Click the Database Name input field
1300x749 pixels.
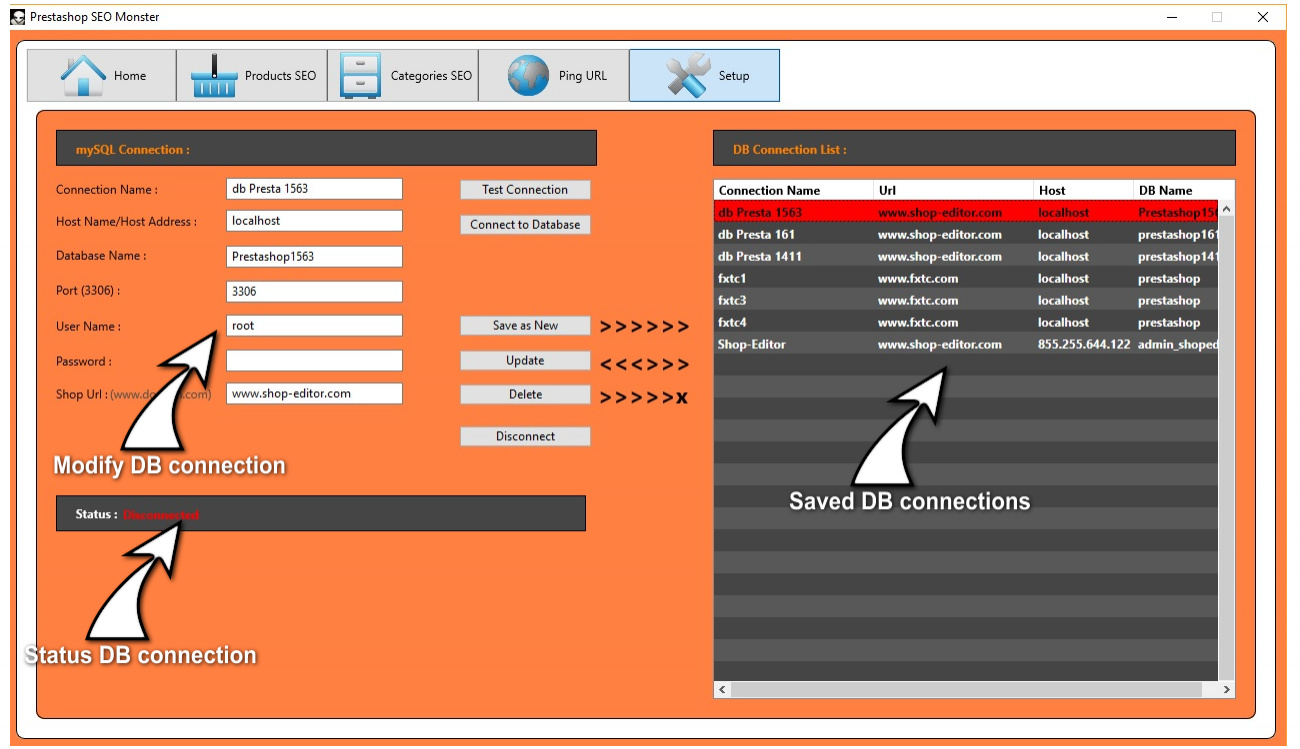(x=314, y=257)
